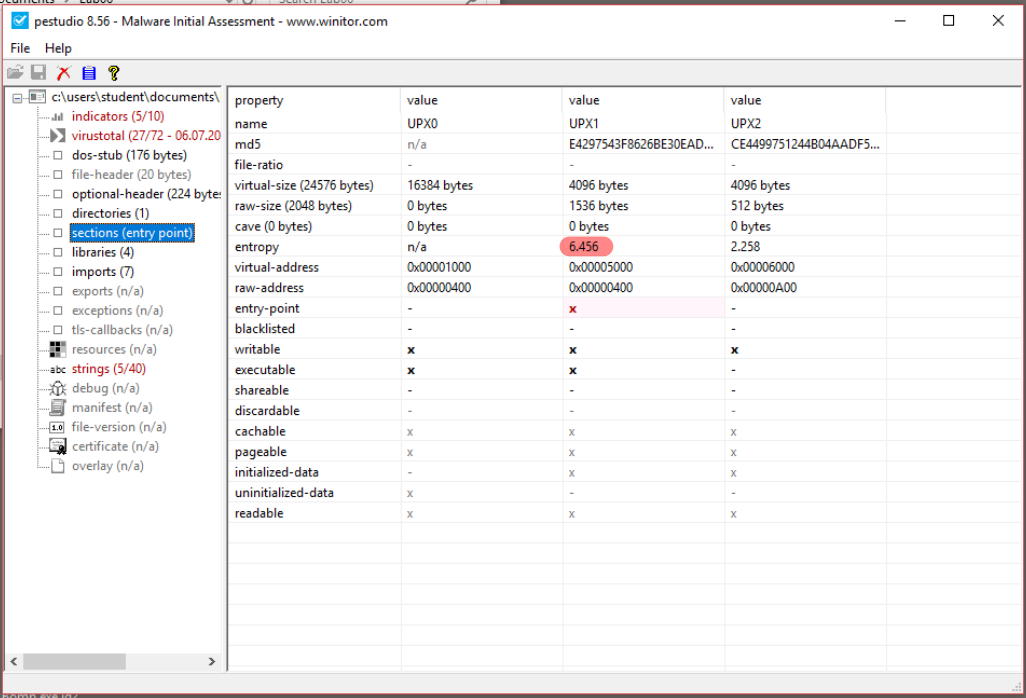
Task: Click the CE4499751244B04AADF5 md5 cell
Action: coord(805,145)
